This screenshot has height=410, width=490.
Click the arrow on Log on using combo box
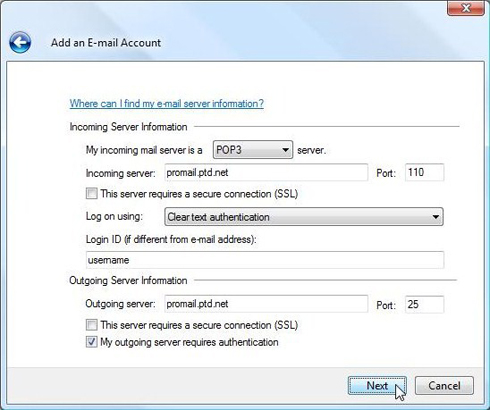pyautogui.click(x=435, y=217)
